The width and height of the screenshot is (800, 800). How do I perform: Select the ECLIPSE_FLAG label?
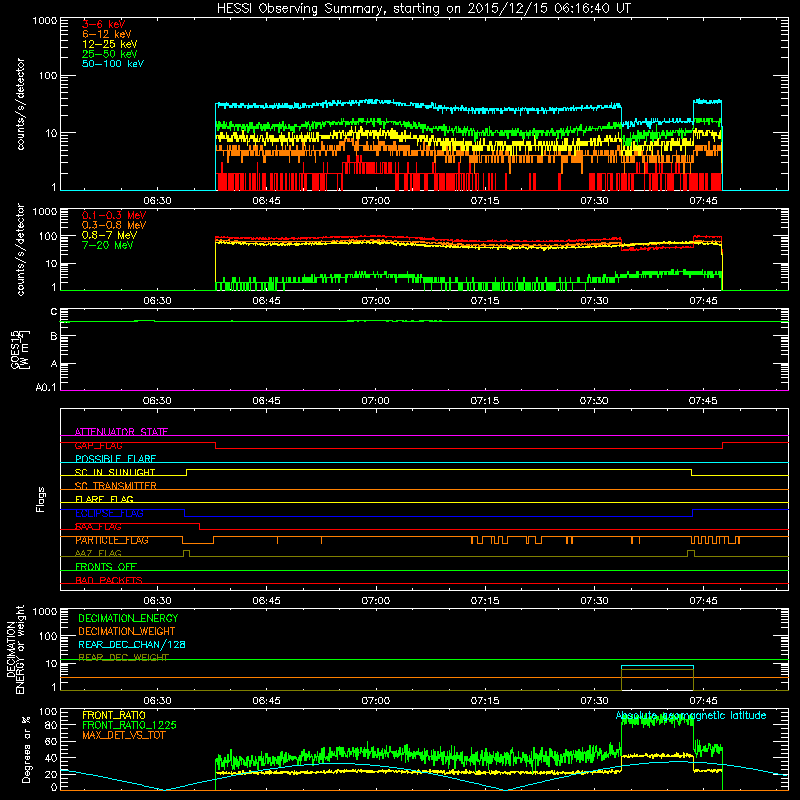click(109, 513)
